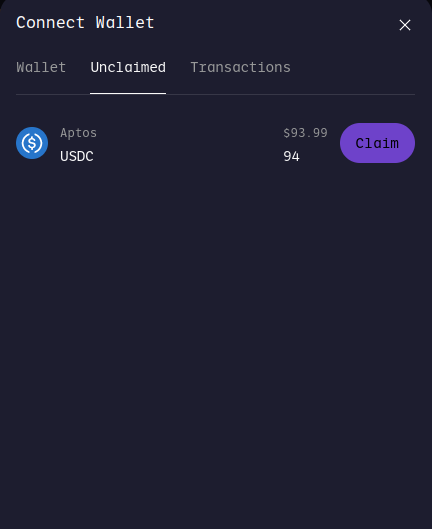The width and height of the screenshot is (432, 529).
Task: Click the USDC token name
Action: pos(77,156)
